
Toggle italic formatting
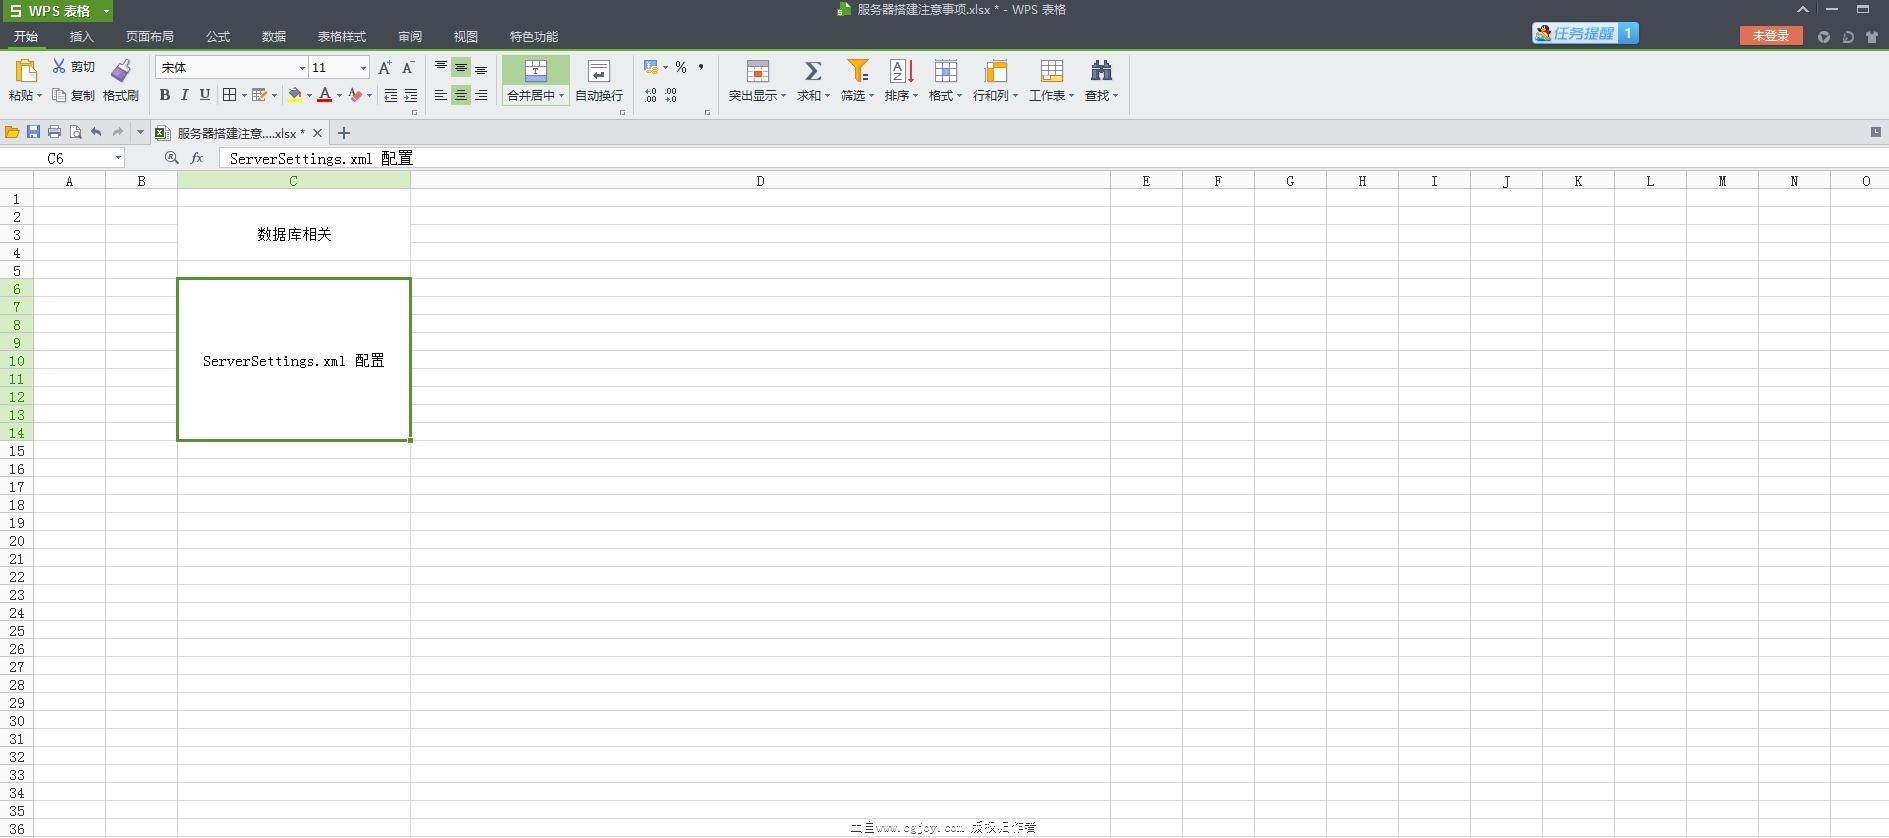pos(185,95)
